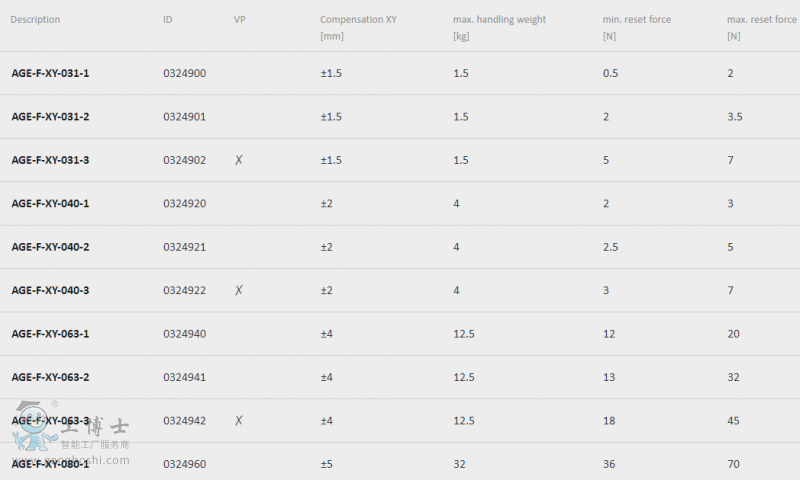
Task: Select ID number 0324941
Action: [185, 377]
